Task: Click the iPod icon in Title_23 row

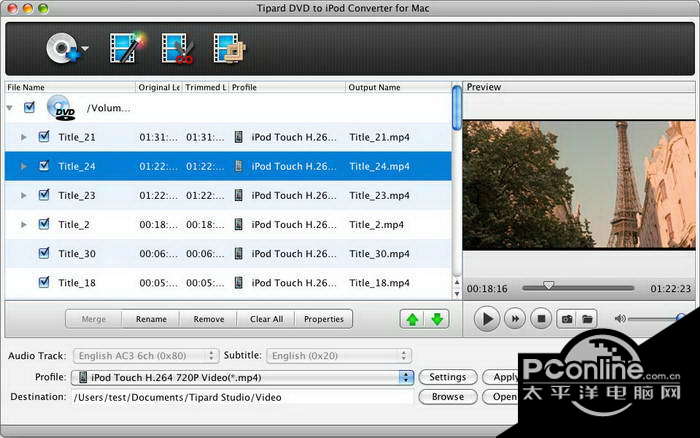Action: pyautogui.click(x=239, y=195)
